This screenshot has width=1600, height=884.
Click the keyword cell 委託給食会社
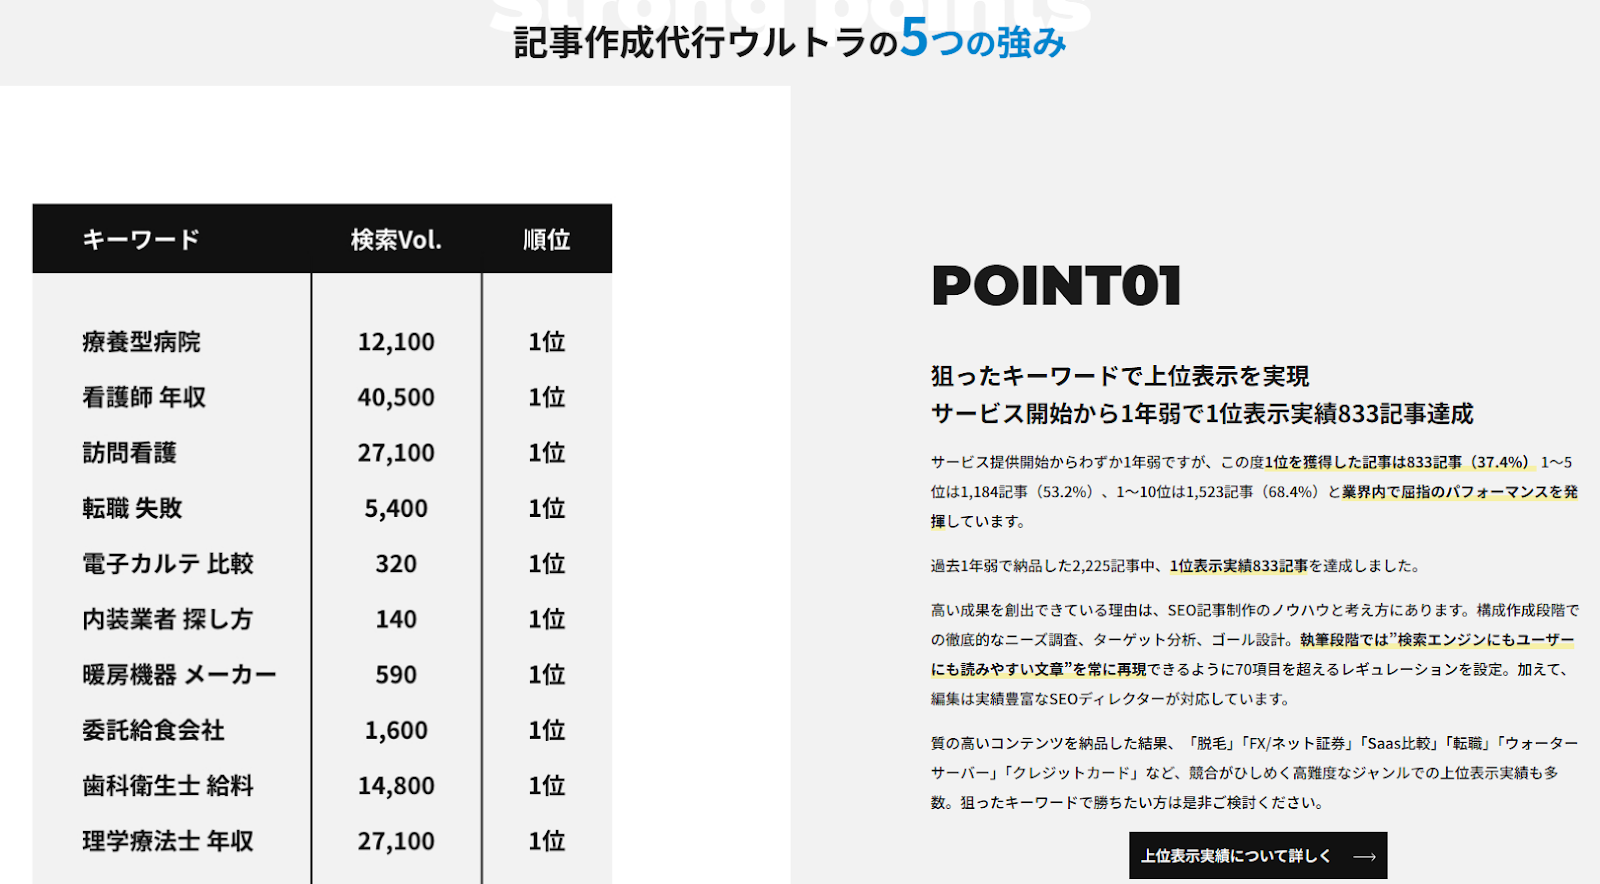coord(153,730)
